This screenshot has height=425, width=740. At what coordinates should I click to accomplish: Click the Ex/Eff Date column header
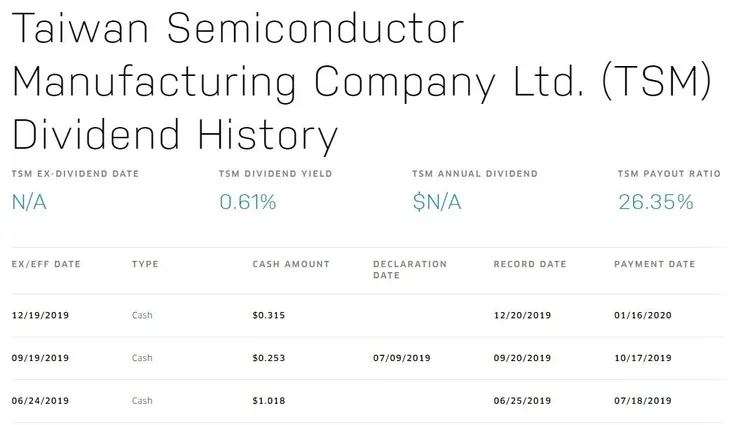coord(45,265)
